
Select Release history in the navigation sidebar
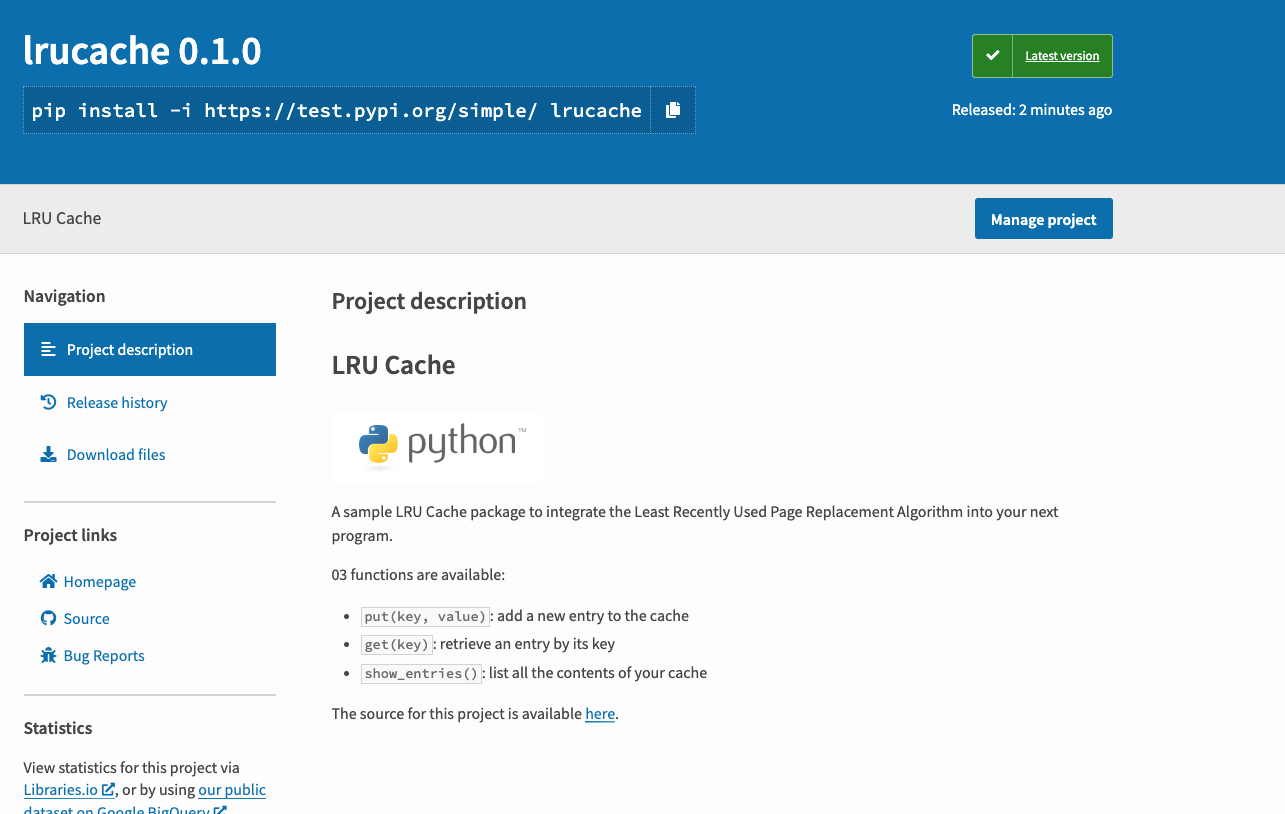pos(117,402)
